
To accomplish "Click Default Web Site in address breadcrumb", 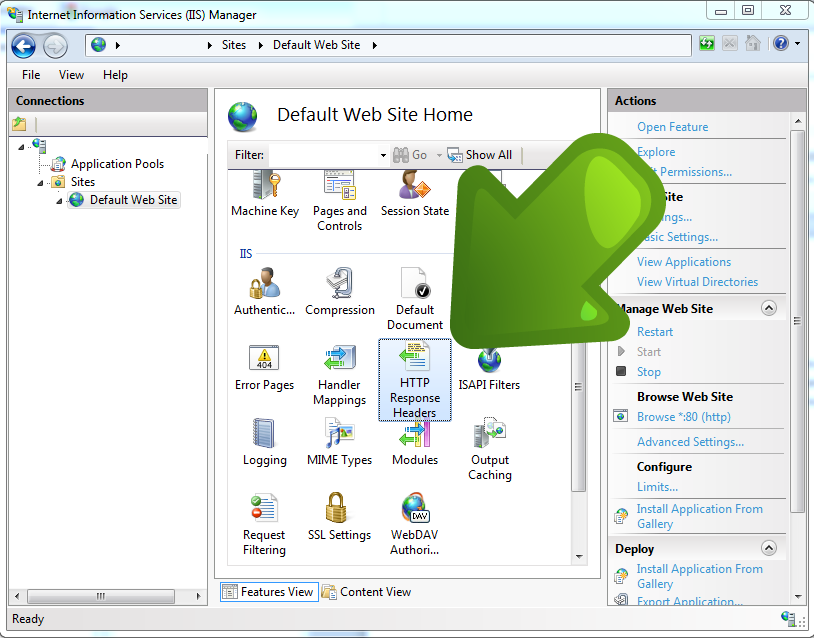I will pyautogui.click(x=316, y=45).
